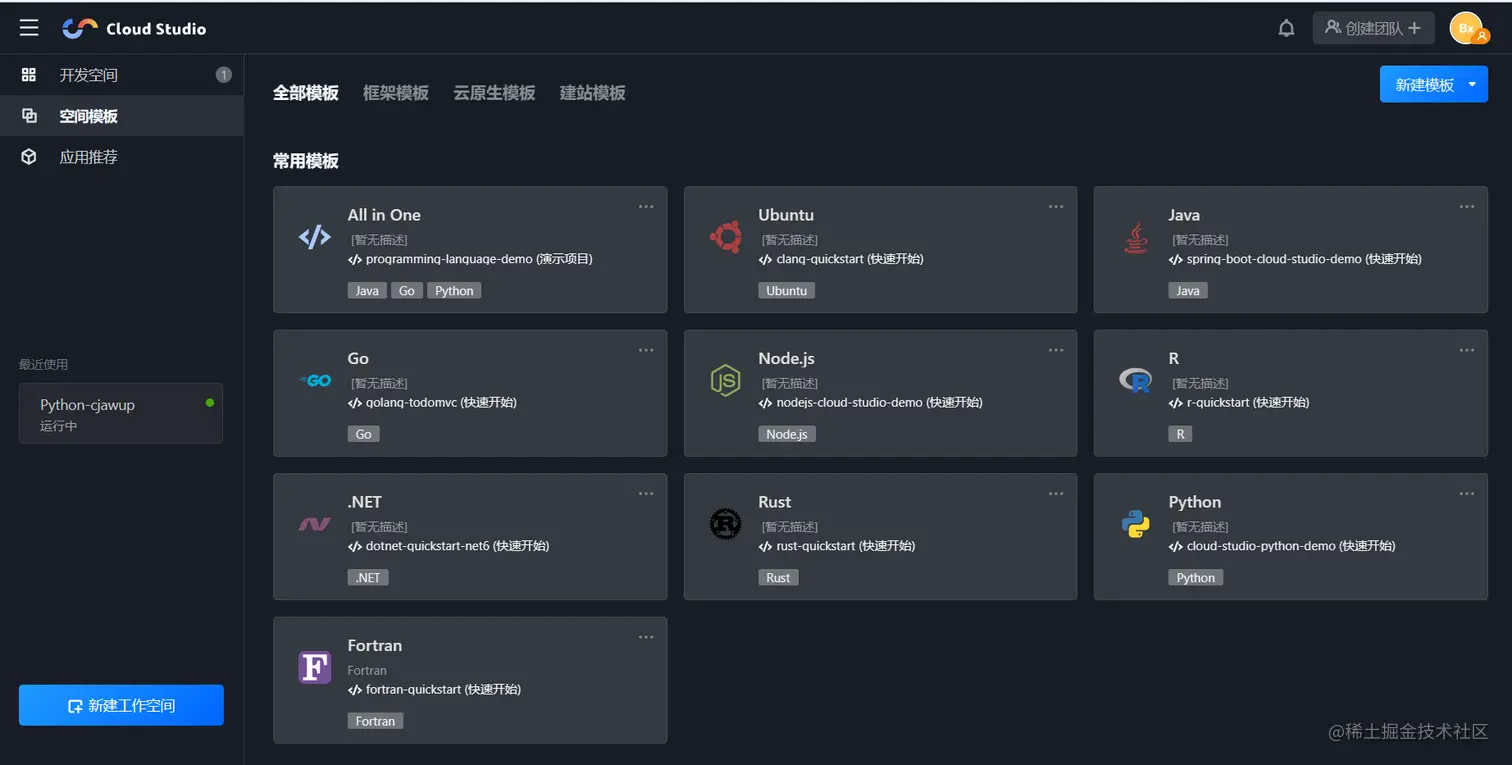Viewport: 1512px width, 765px height.
Task: Open more options on Rust card
Action: click(1056, 494)
